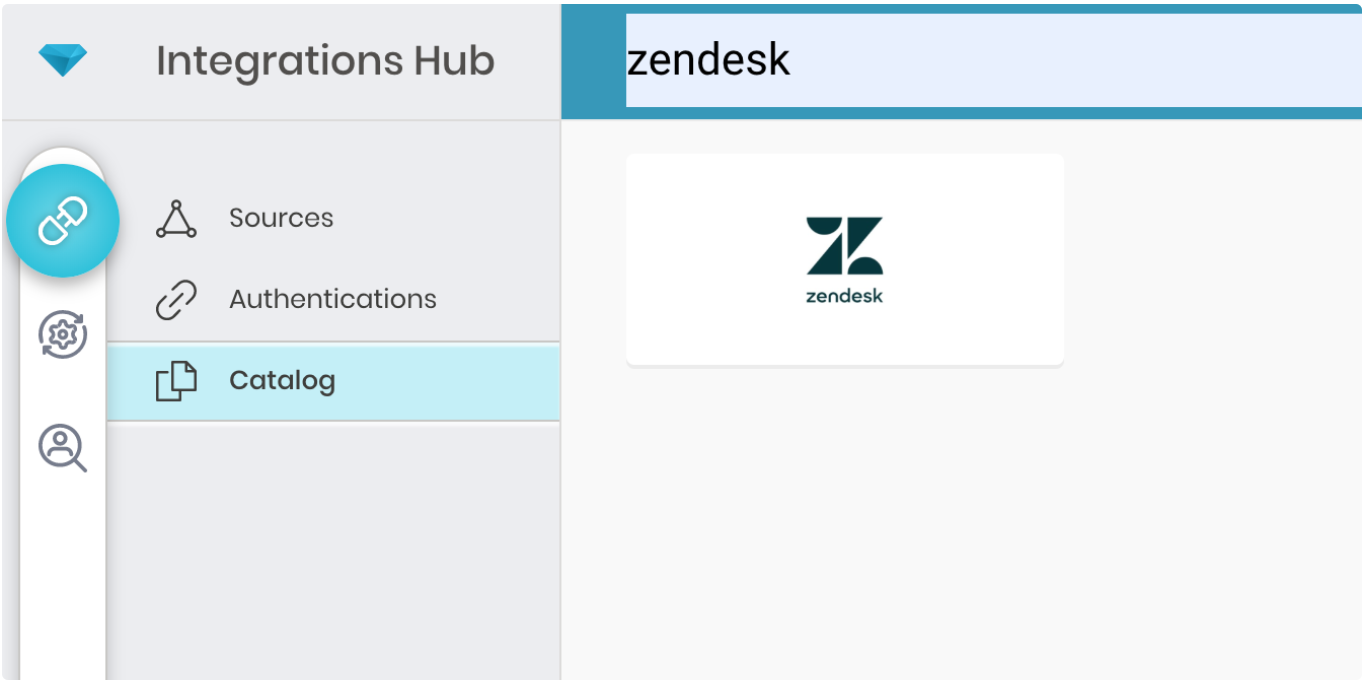The width and height of the screenshot is (1368, 682).
Task: Click the Zendesk Z logo
Action: point(844,246)
